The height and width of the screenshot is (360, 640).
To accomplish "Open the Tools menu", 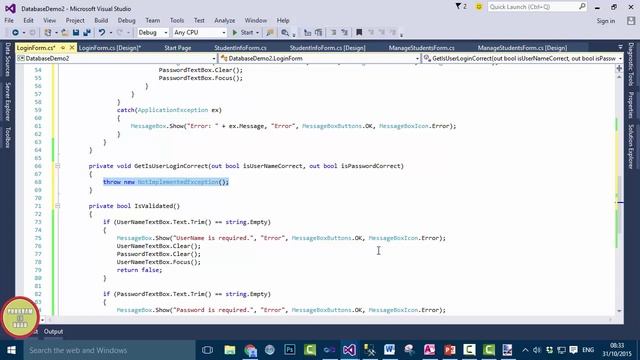I will click(x=177, y=20).
